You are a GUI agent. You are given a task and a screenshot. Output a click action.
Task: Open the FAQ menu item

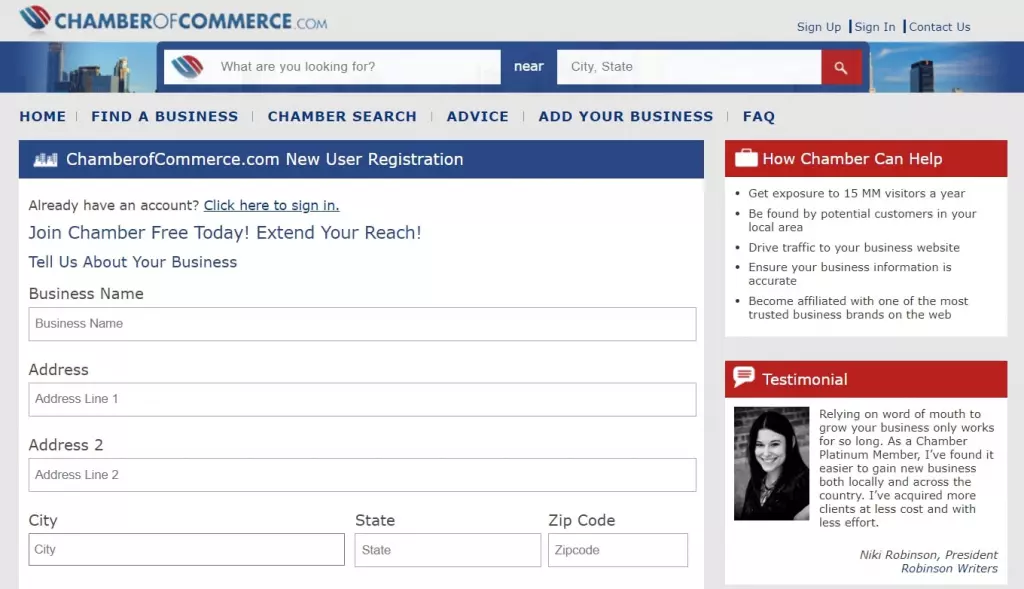(x=758, y=116)
